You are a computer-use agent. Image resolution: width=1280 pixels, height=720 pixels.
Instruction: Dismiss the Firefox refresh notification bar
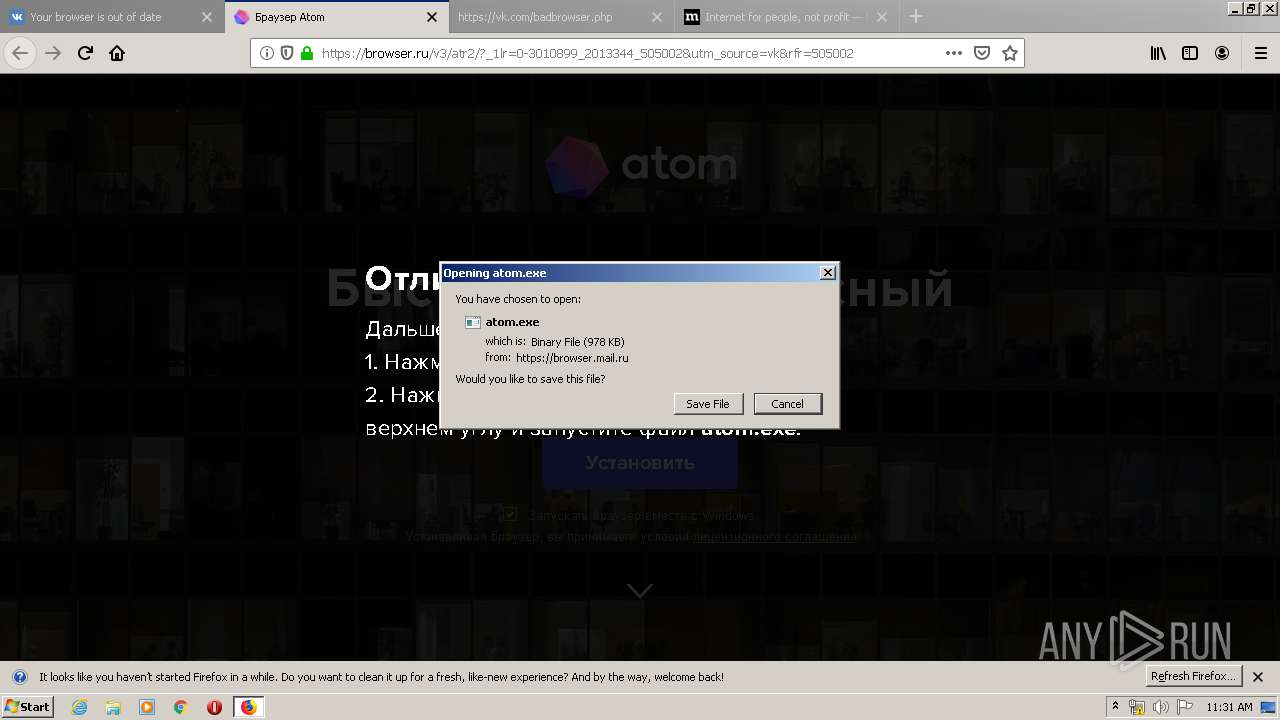(x=1258, y=677)
